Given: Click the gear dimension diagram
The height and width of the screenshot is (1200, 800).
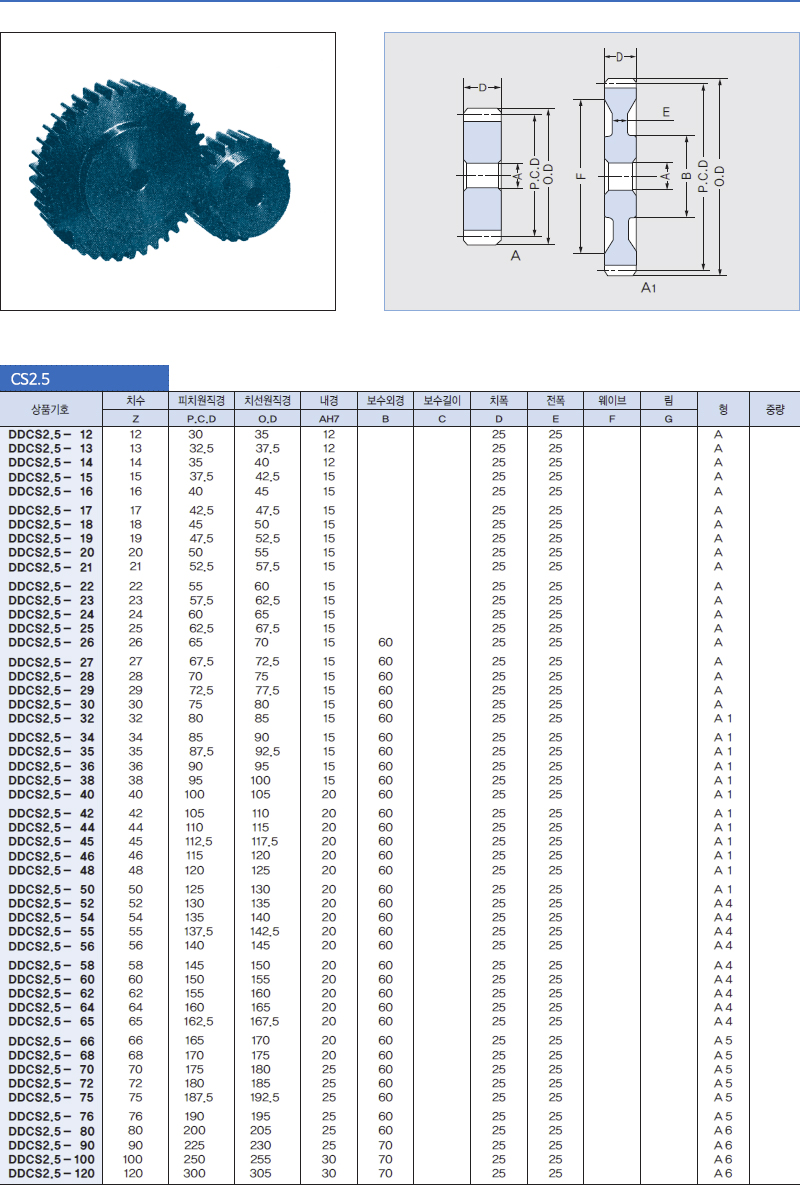Looking at the screenshot, I should (592, 172).
